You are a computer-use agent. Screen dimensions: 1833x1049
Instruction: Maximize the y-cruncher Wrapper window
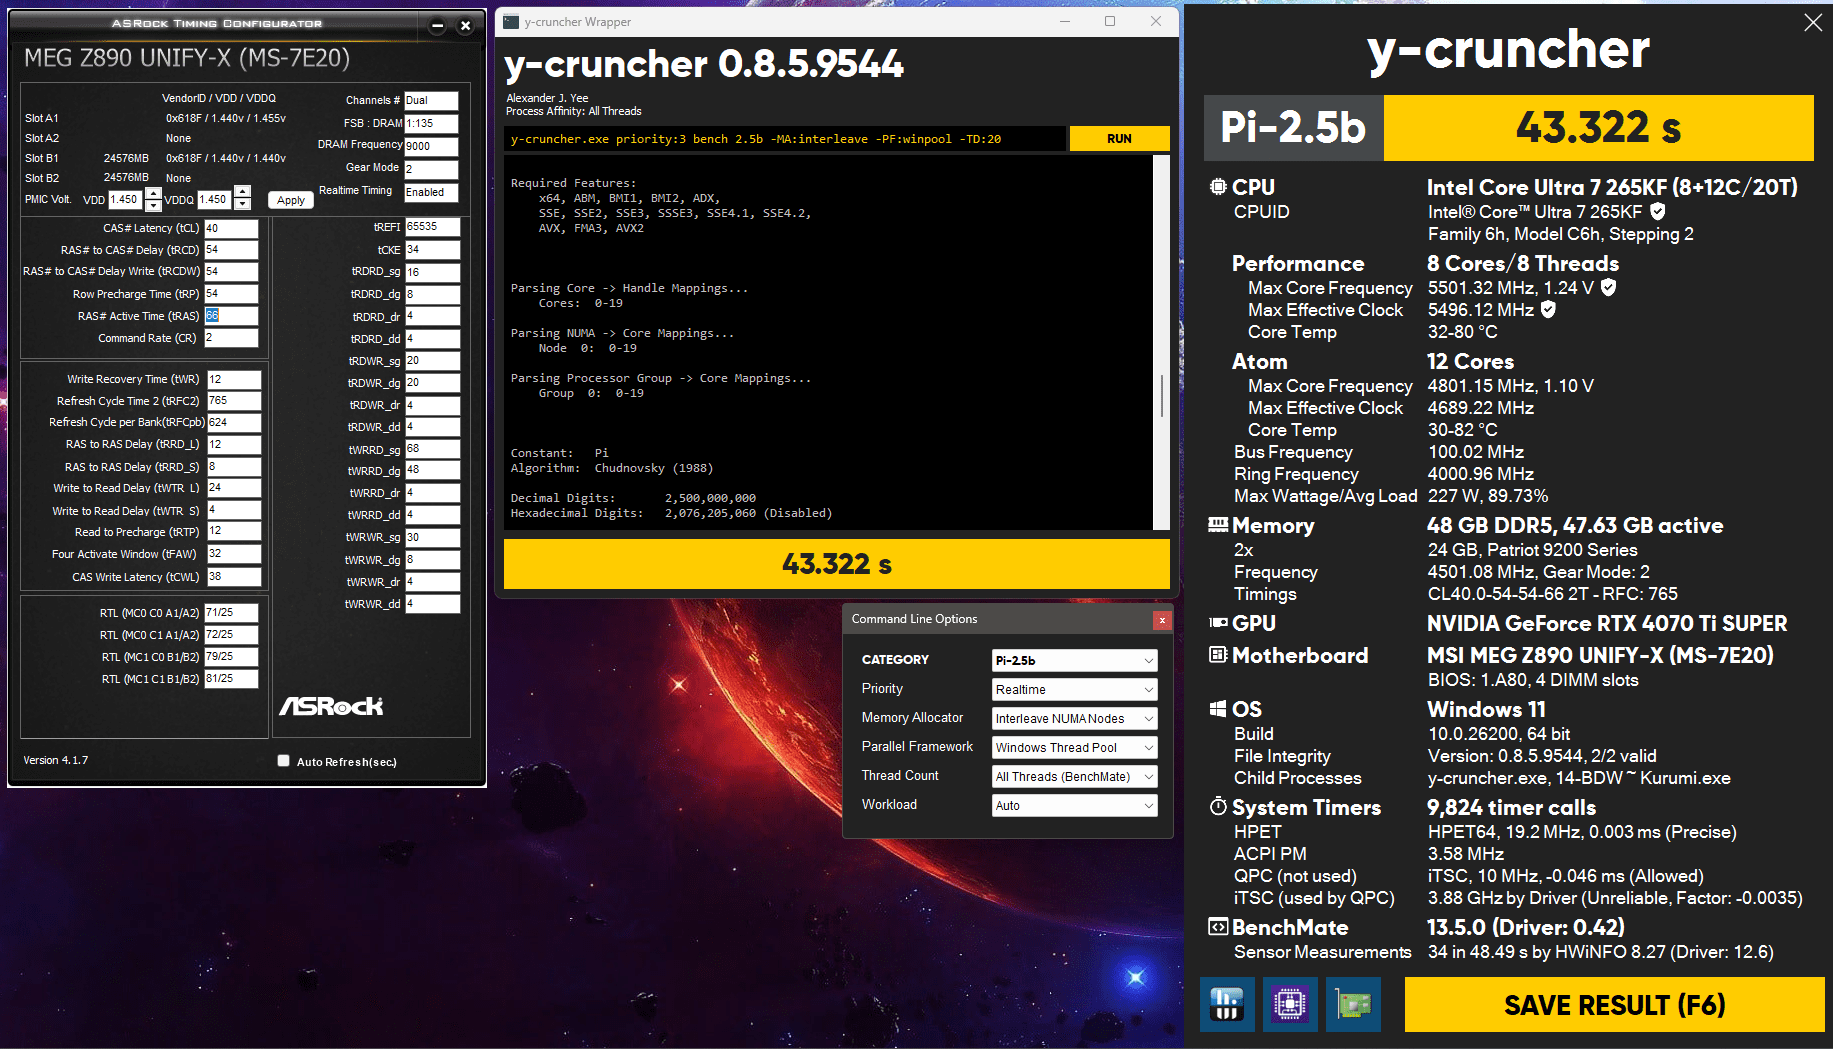click(1110, 21)
